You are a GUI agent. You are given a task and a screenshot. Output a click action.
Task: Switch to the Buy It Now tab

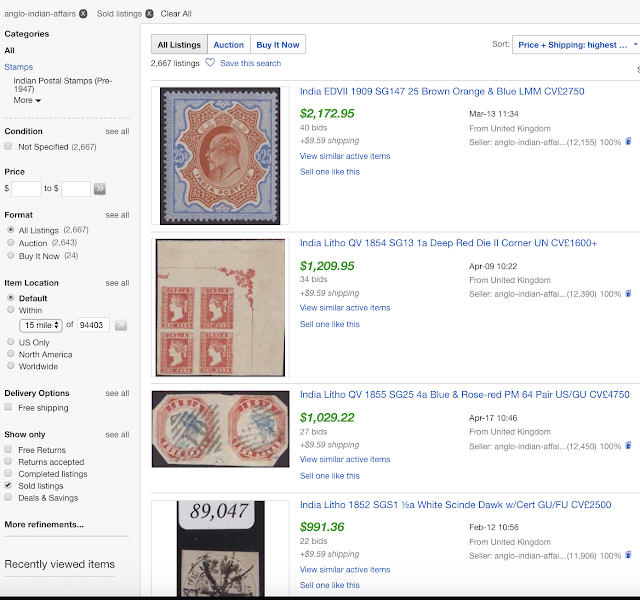click(278, 45)
